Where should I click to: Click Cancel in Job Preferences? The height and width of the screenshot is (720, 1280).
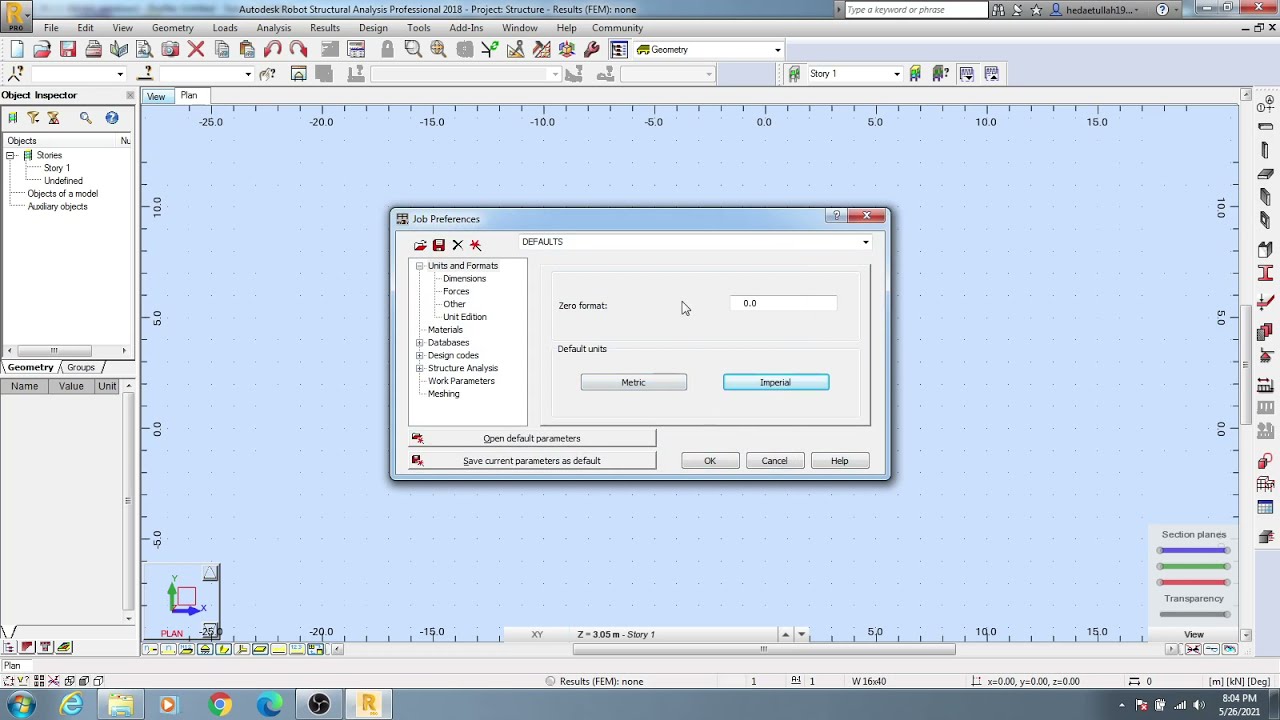point(775,461)
